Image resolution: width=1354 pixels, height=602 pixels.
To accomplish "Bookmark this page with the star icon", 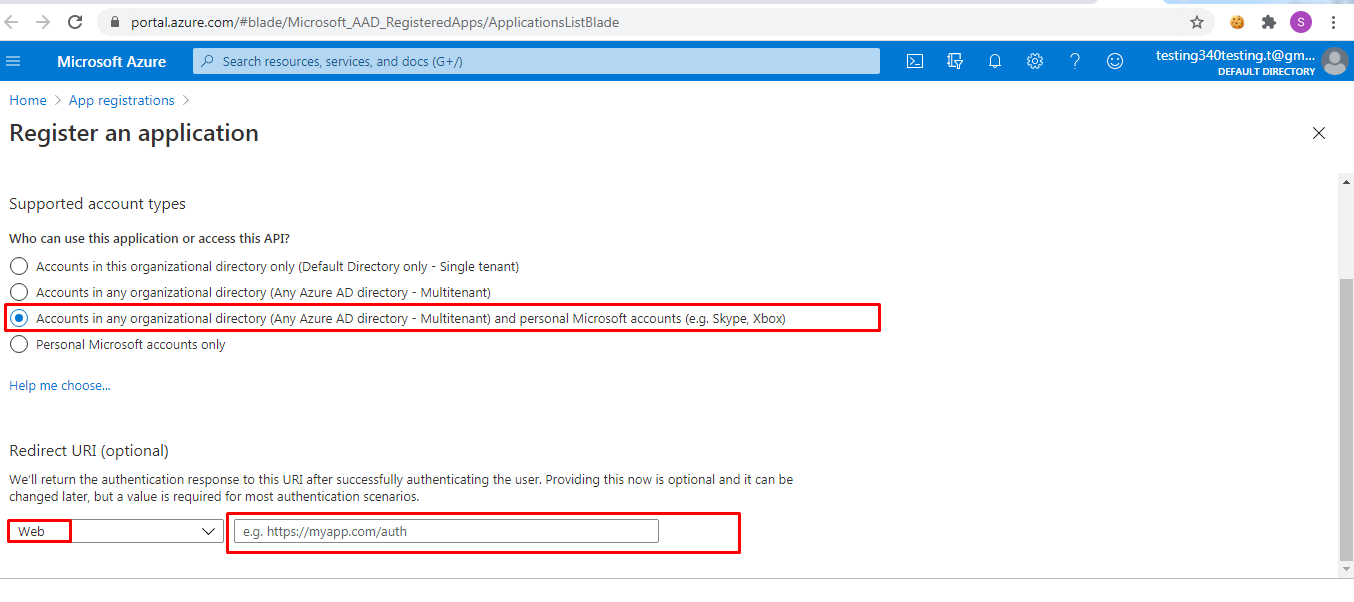I will 1196,22.
